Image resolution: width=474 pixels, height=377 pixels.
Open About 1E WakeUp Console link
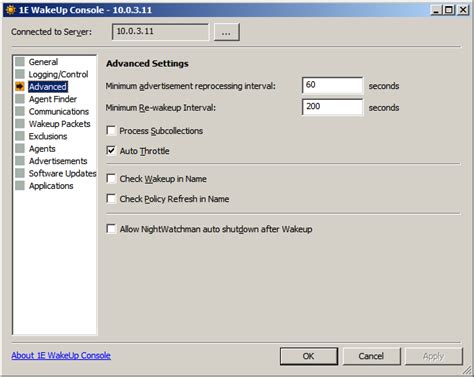click(61, 355)
